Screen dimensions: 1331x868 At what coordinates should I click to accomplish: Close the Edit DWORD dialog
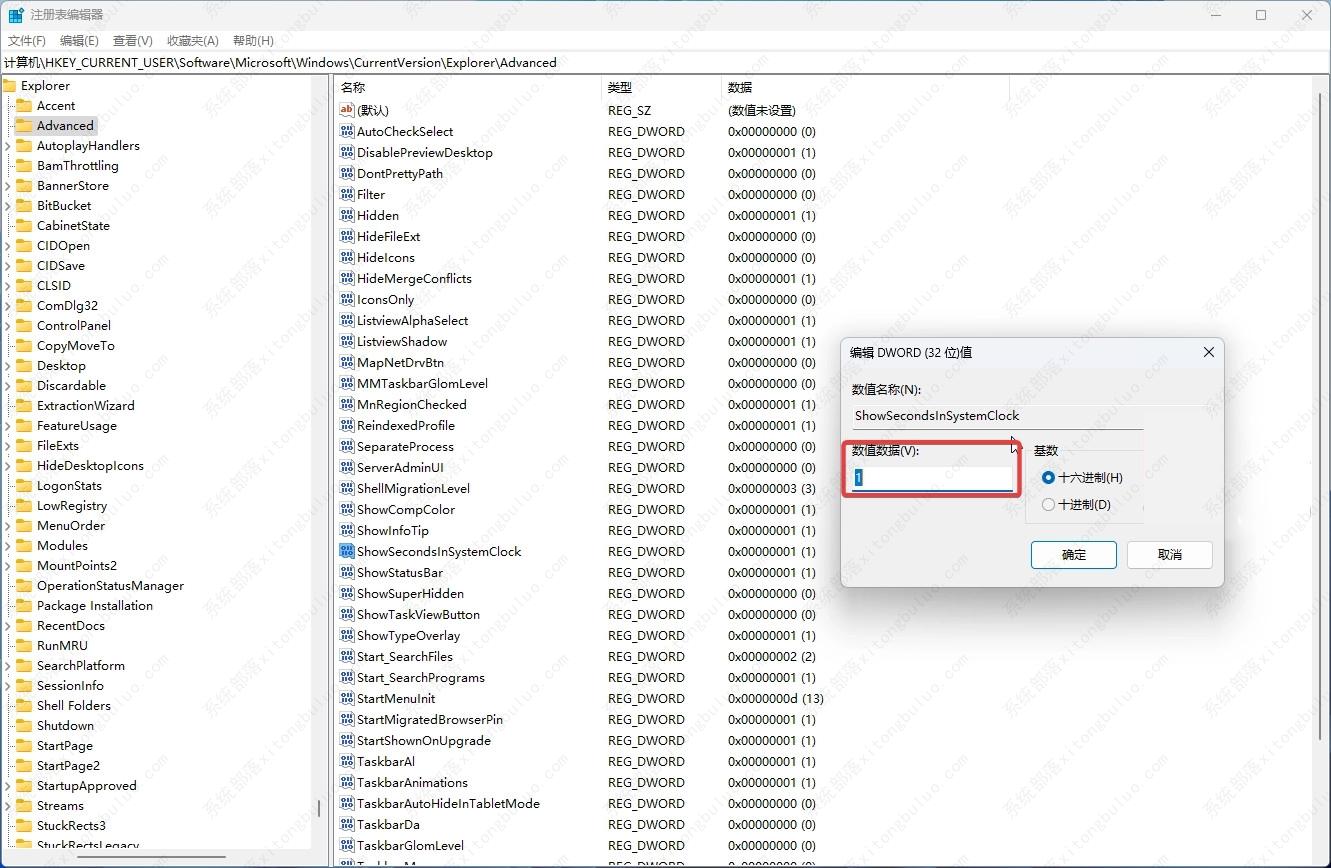pos(1208,352)
